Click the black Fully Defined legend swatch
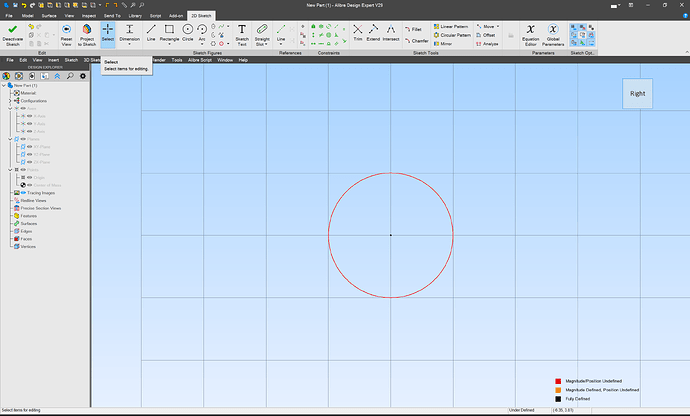This screenshot has width=690, height=416. (x=558, y=399)
